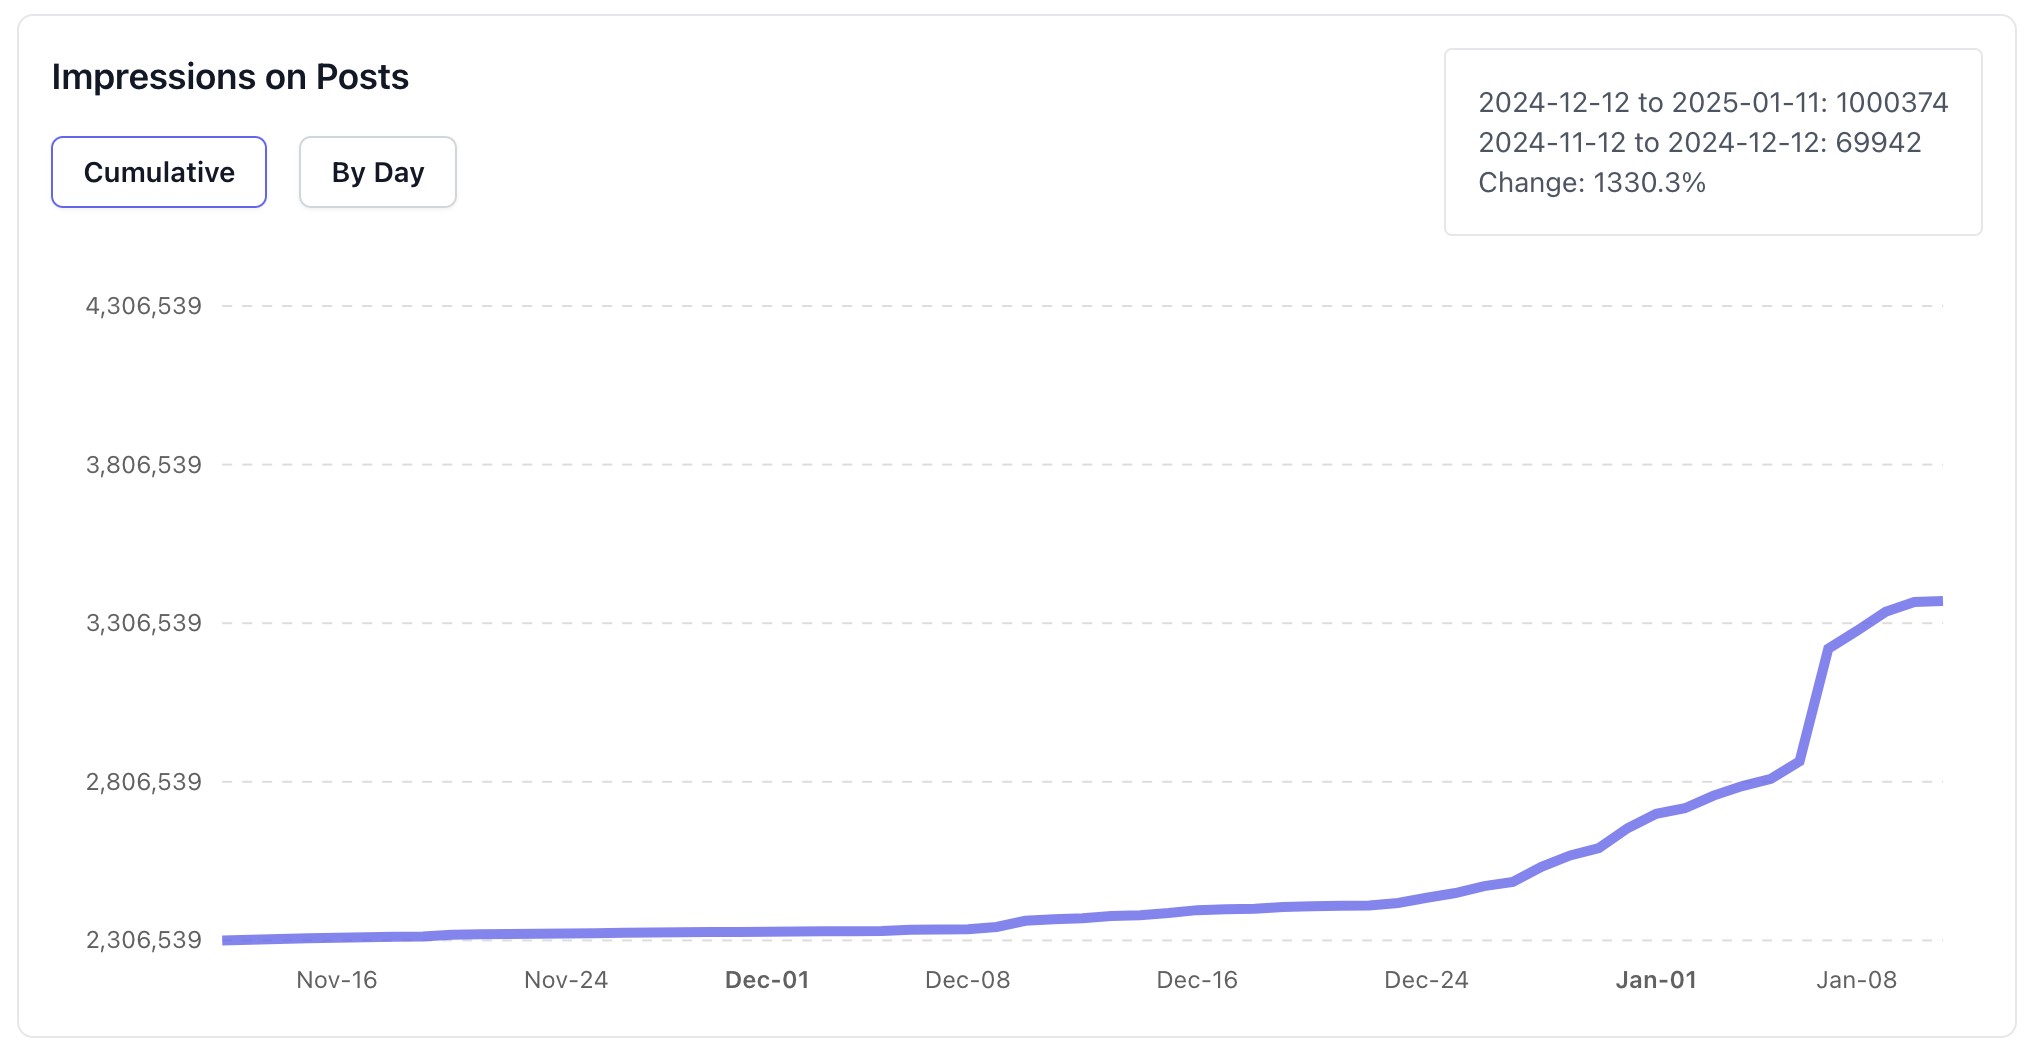Click the 4,306,539 y-axis label
Viewport: 2036px width, 1052px height.
(x=144, y=306)
